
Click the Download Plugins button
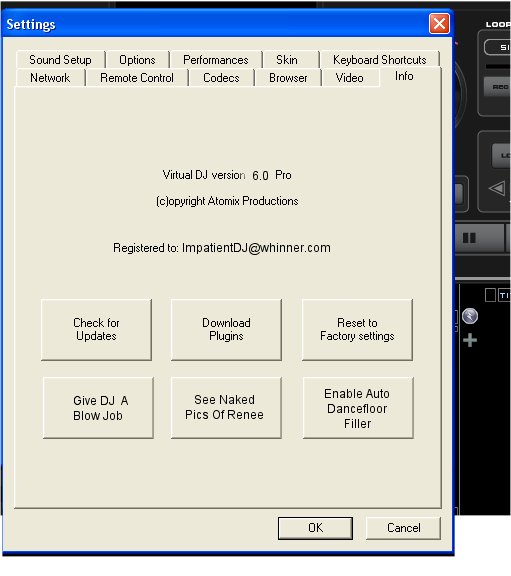[x=226, y=330]
